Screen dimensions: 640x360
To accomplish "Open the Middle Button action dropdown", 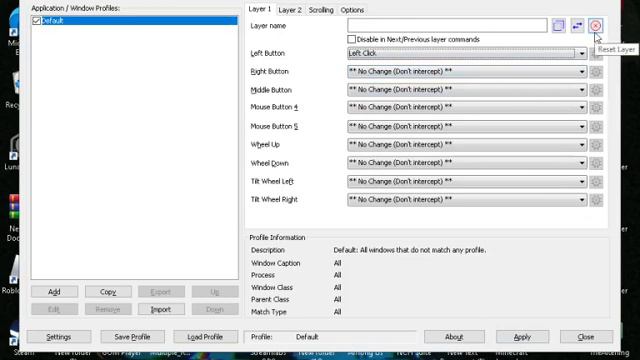I will tap(467, 89).
